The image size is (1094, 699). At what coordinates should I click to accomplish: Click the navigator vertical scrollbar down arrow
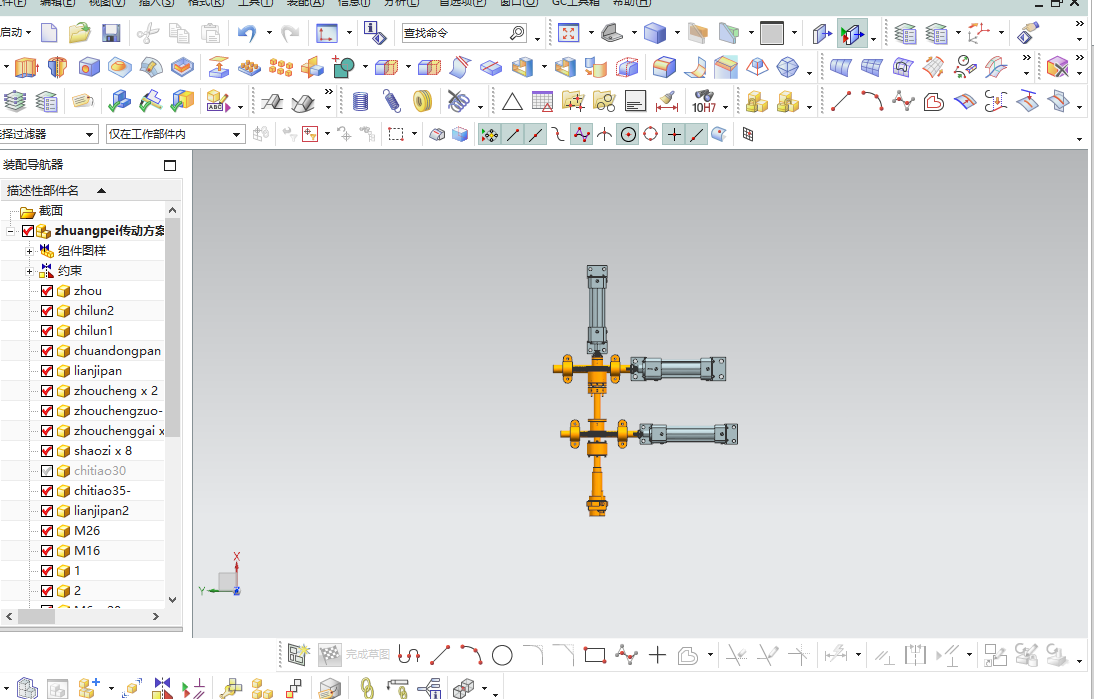pyautogui.click(x=172, y=599)
